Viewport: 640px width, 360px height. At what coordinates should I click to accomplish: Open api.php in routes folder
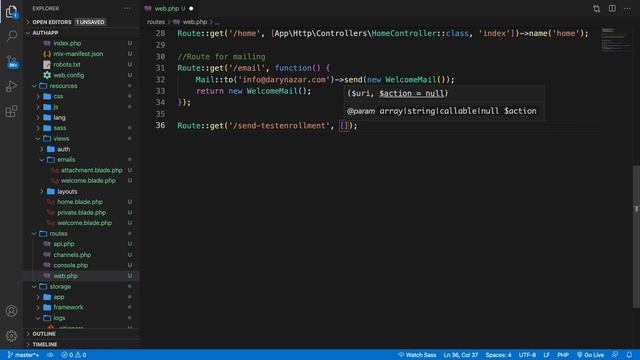tap(64, 244)
